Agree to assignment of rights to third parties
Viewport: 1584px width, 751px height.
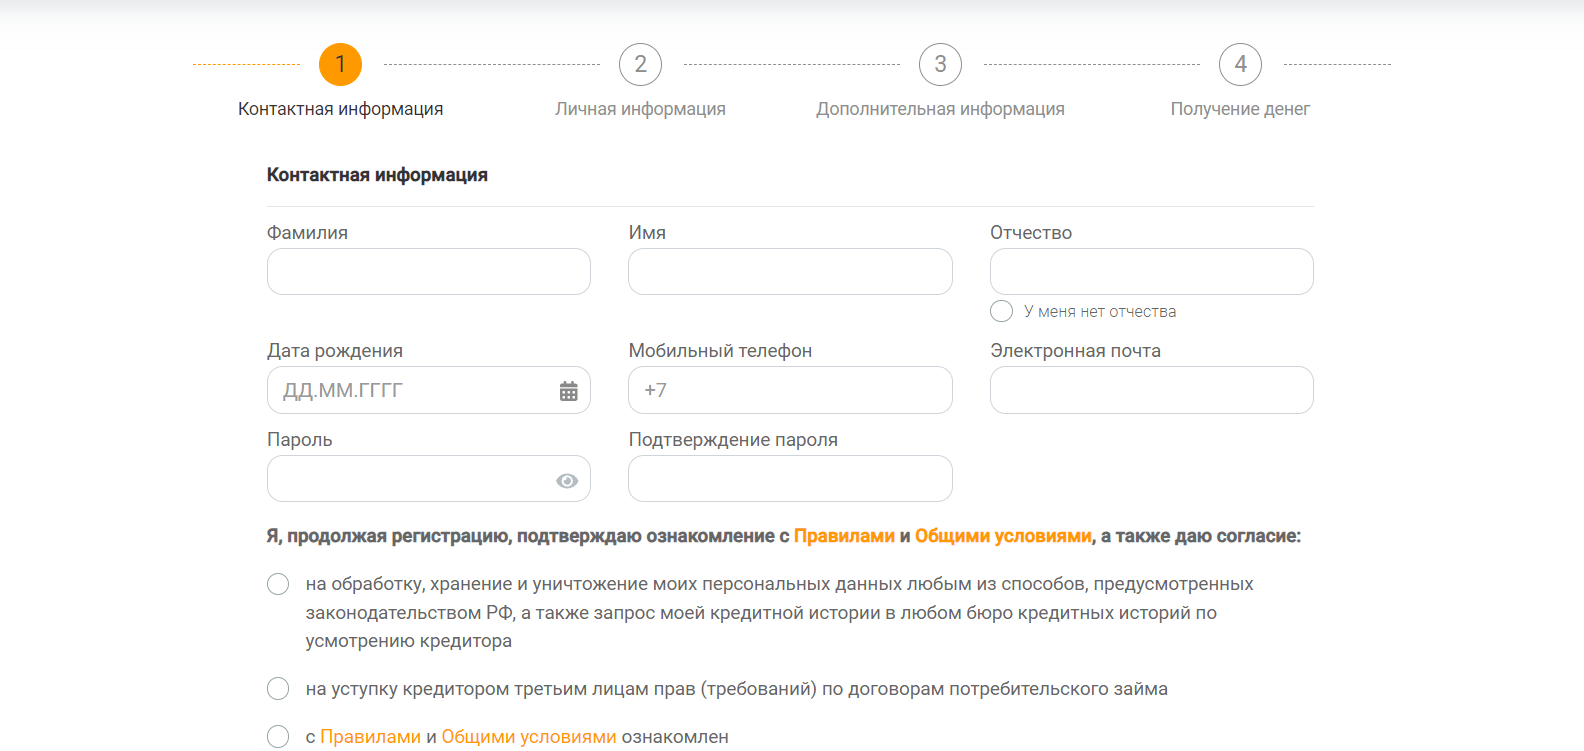pyautogui.click(x=278, y=689)
